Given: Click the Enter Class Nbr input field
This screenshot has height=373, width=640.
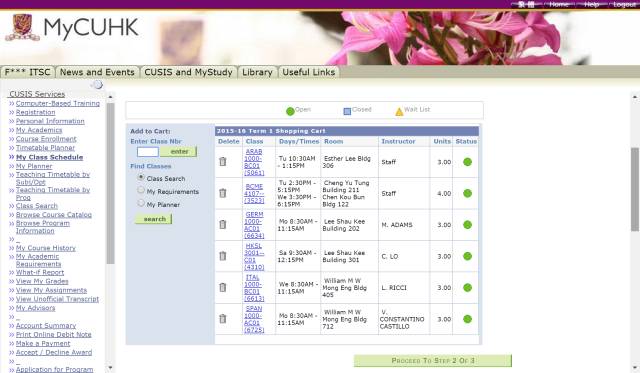Looking at the screenshot, I should 148,152.
